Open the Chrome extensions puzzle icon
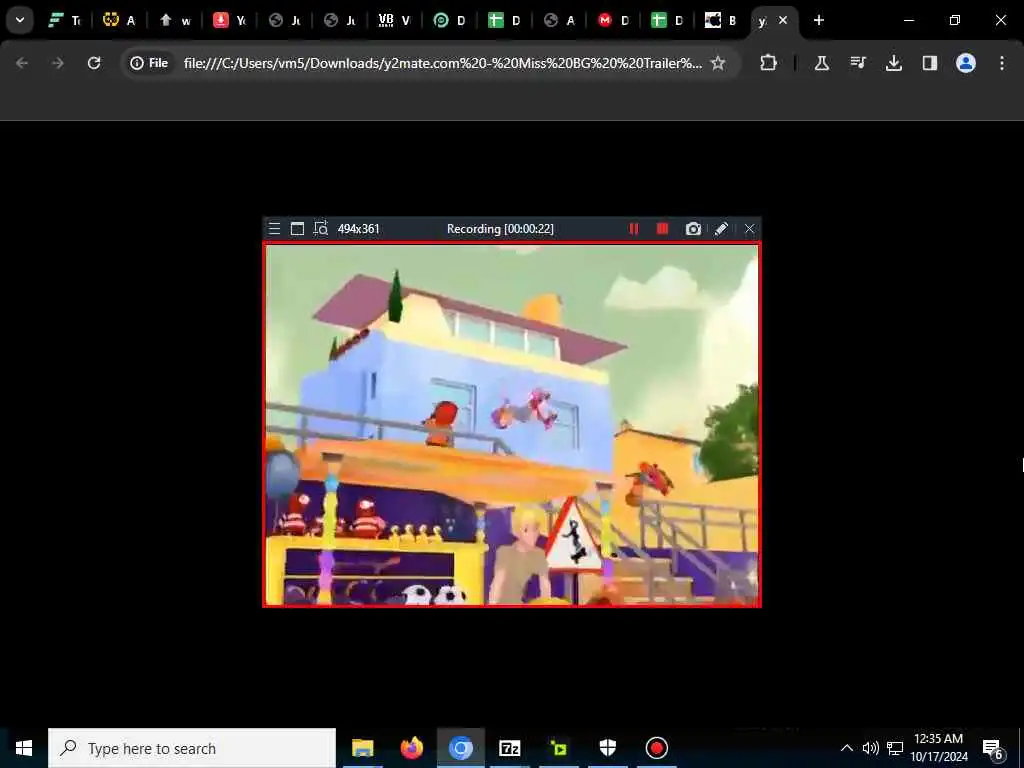 click(769, 63)
